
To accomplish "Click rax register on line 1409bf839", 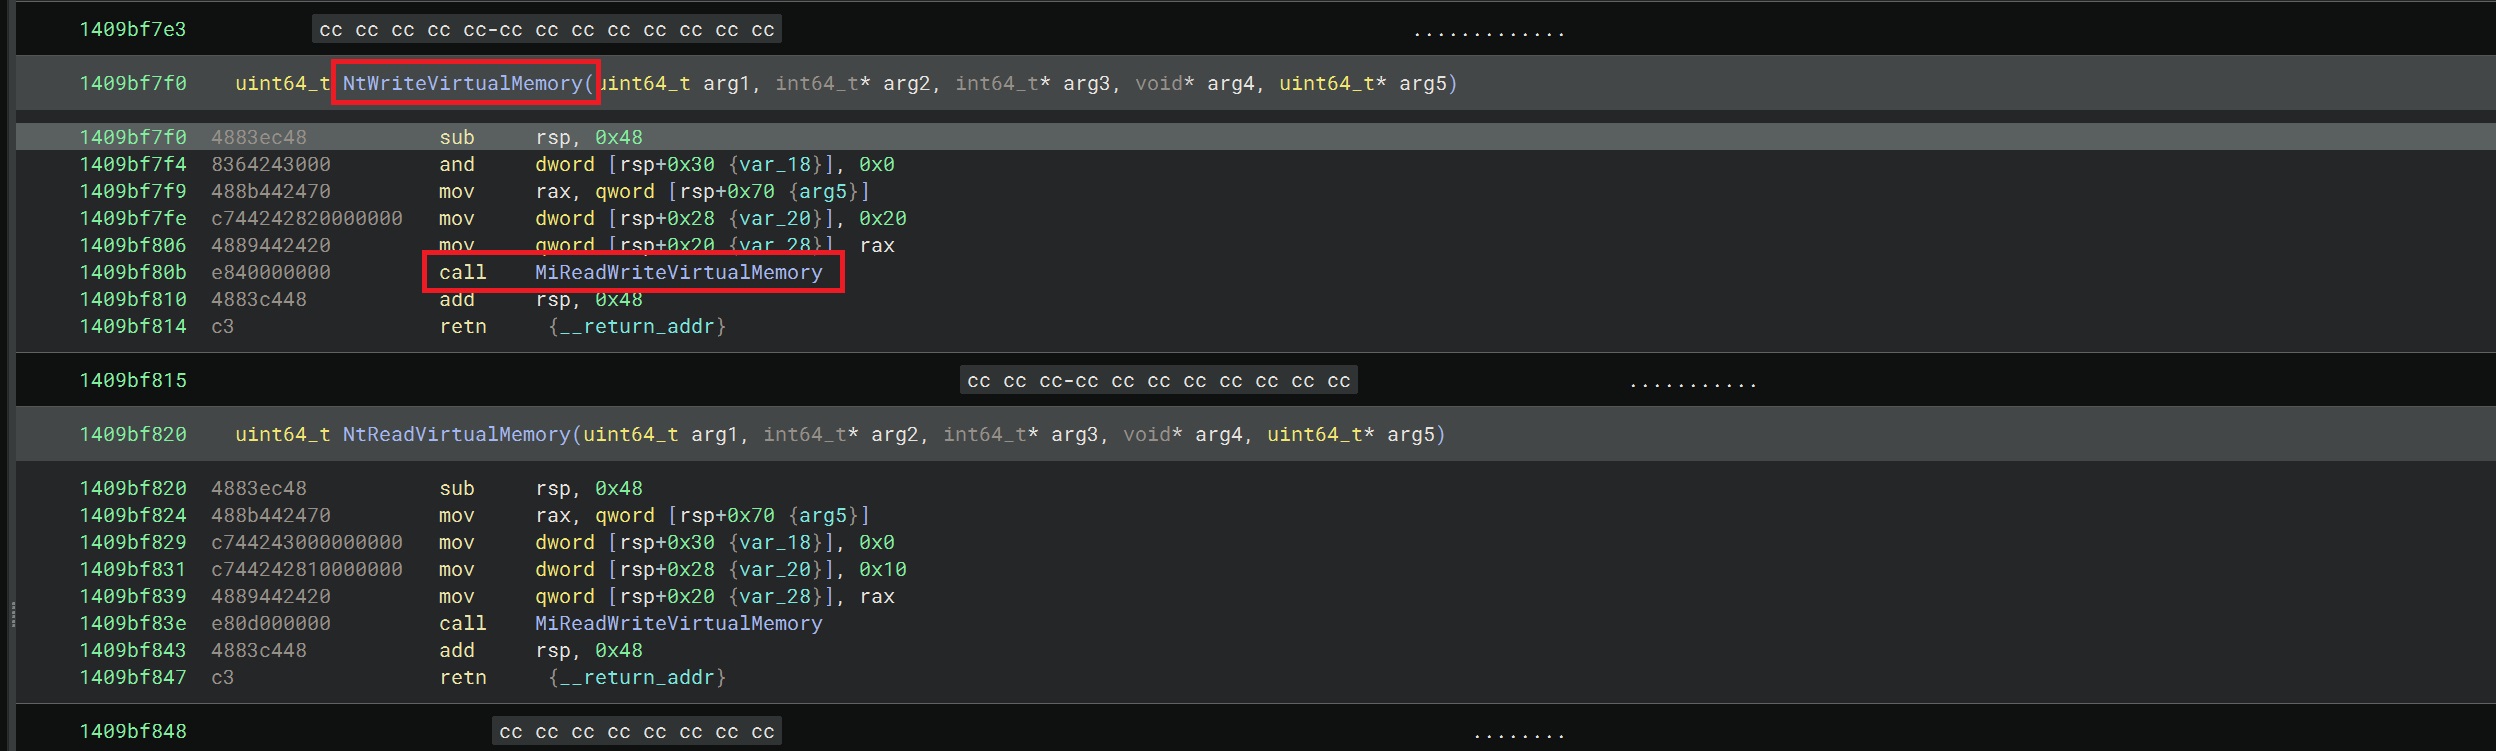I will tap(877, 596).
